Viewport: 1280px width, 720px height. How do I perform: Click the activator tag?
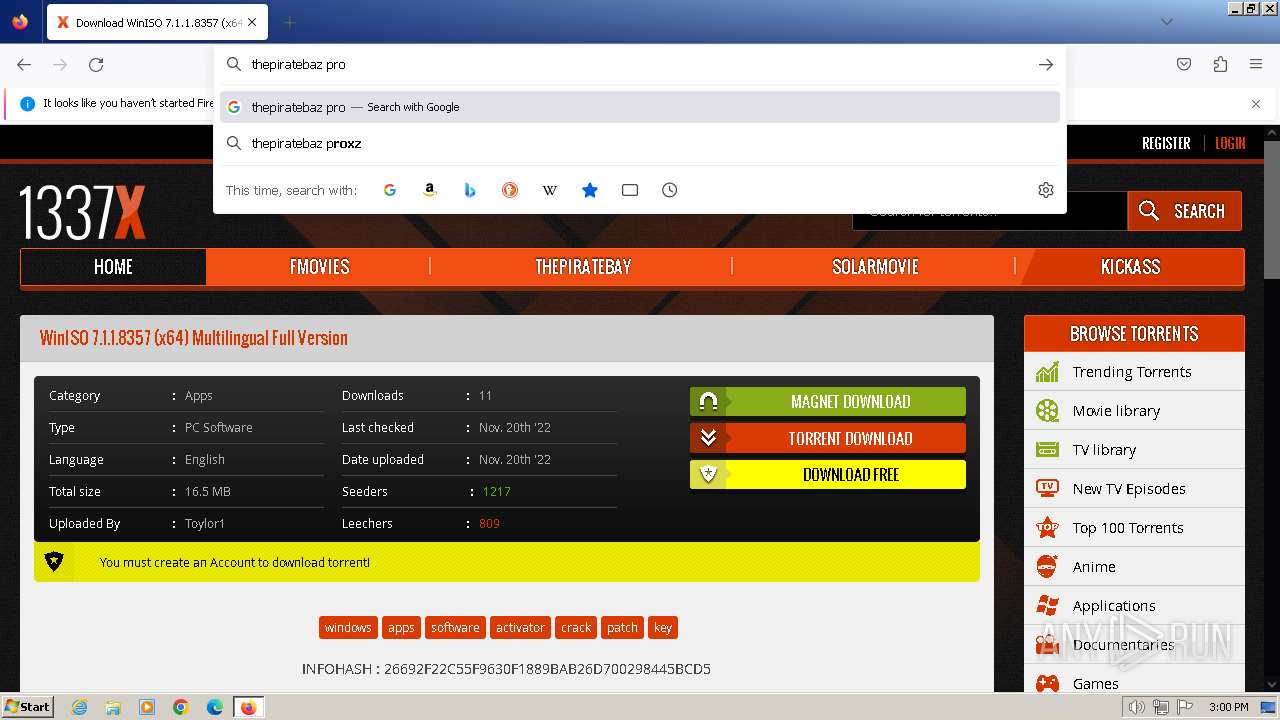tap(520, 628)
